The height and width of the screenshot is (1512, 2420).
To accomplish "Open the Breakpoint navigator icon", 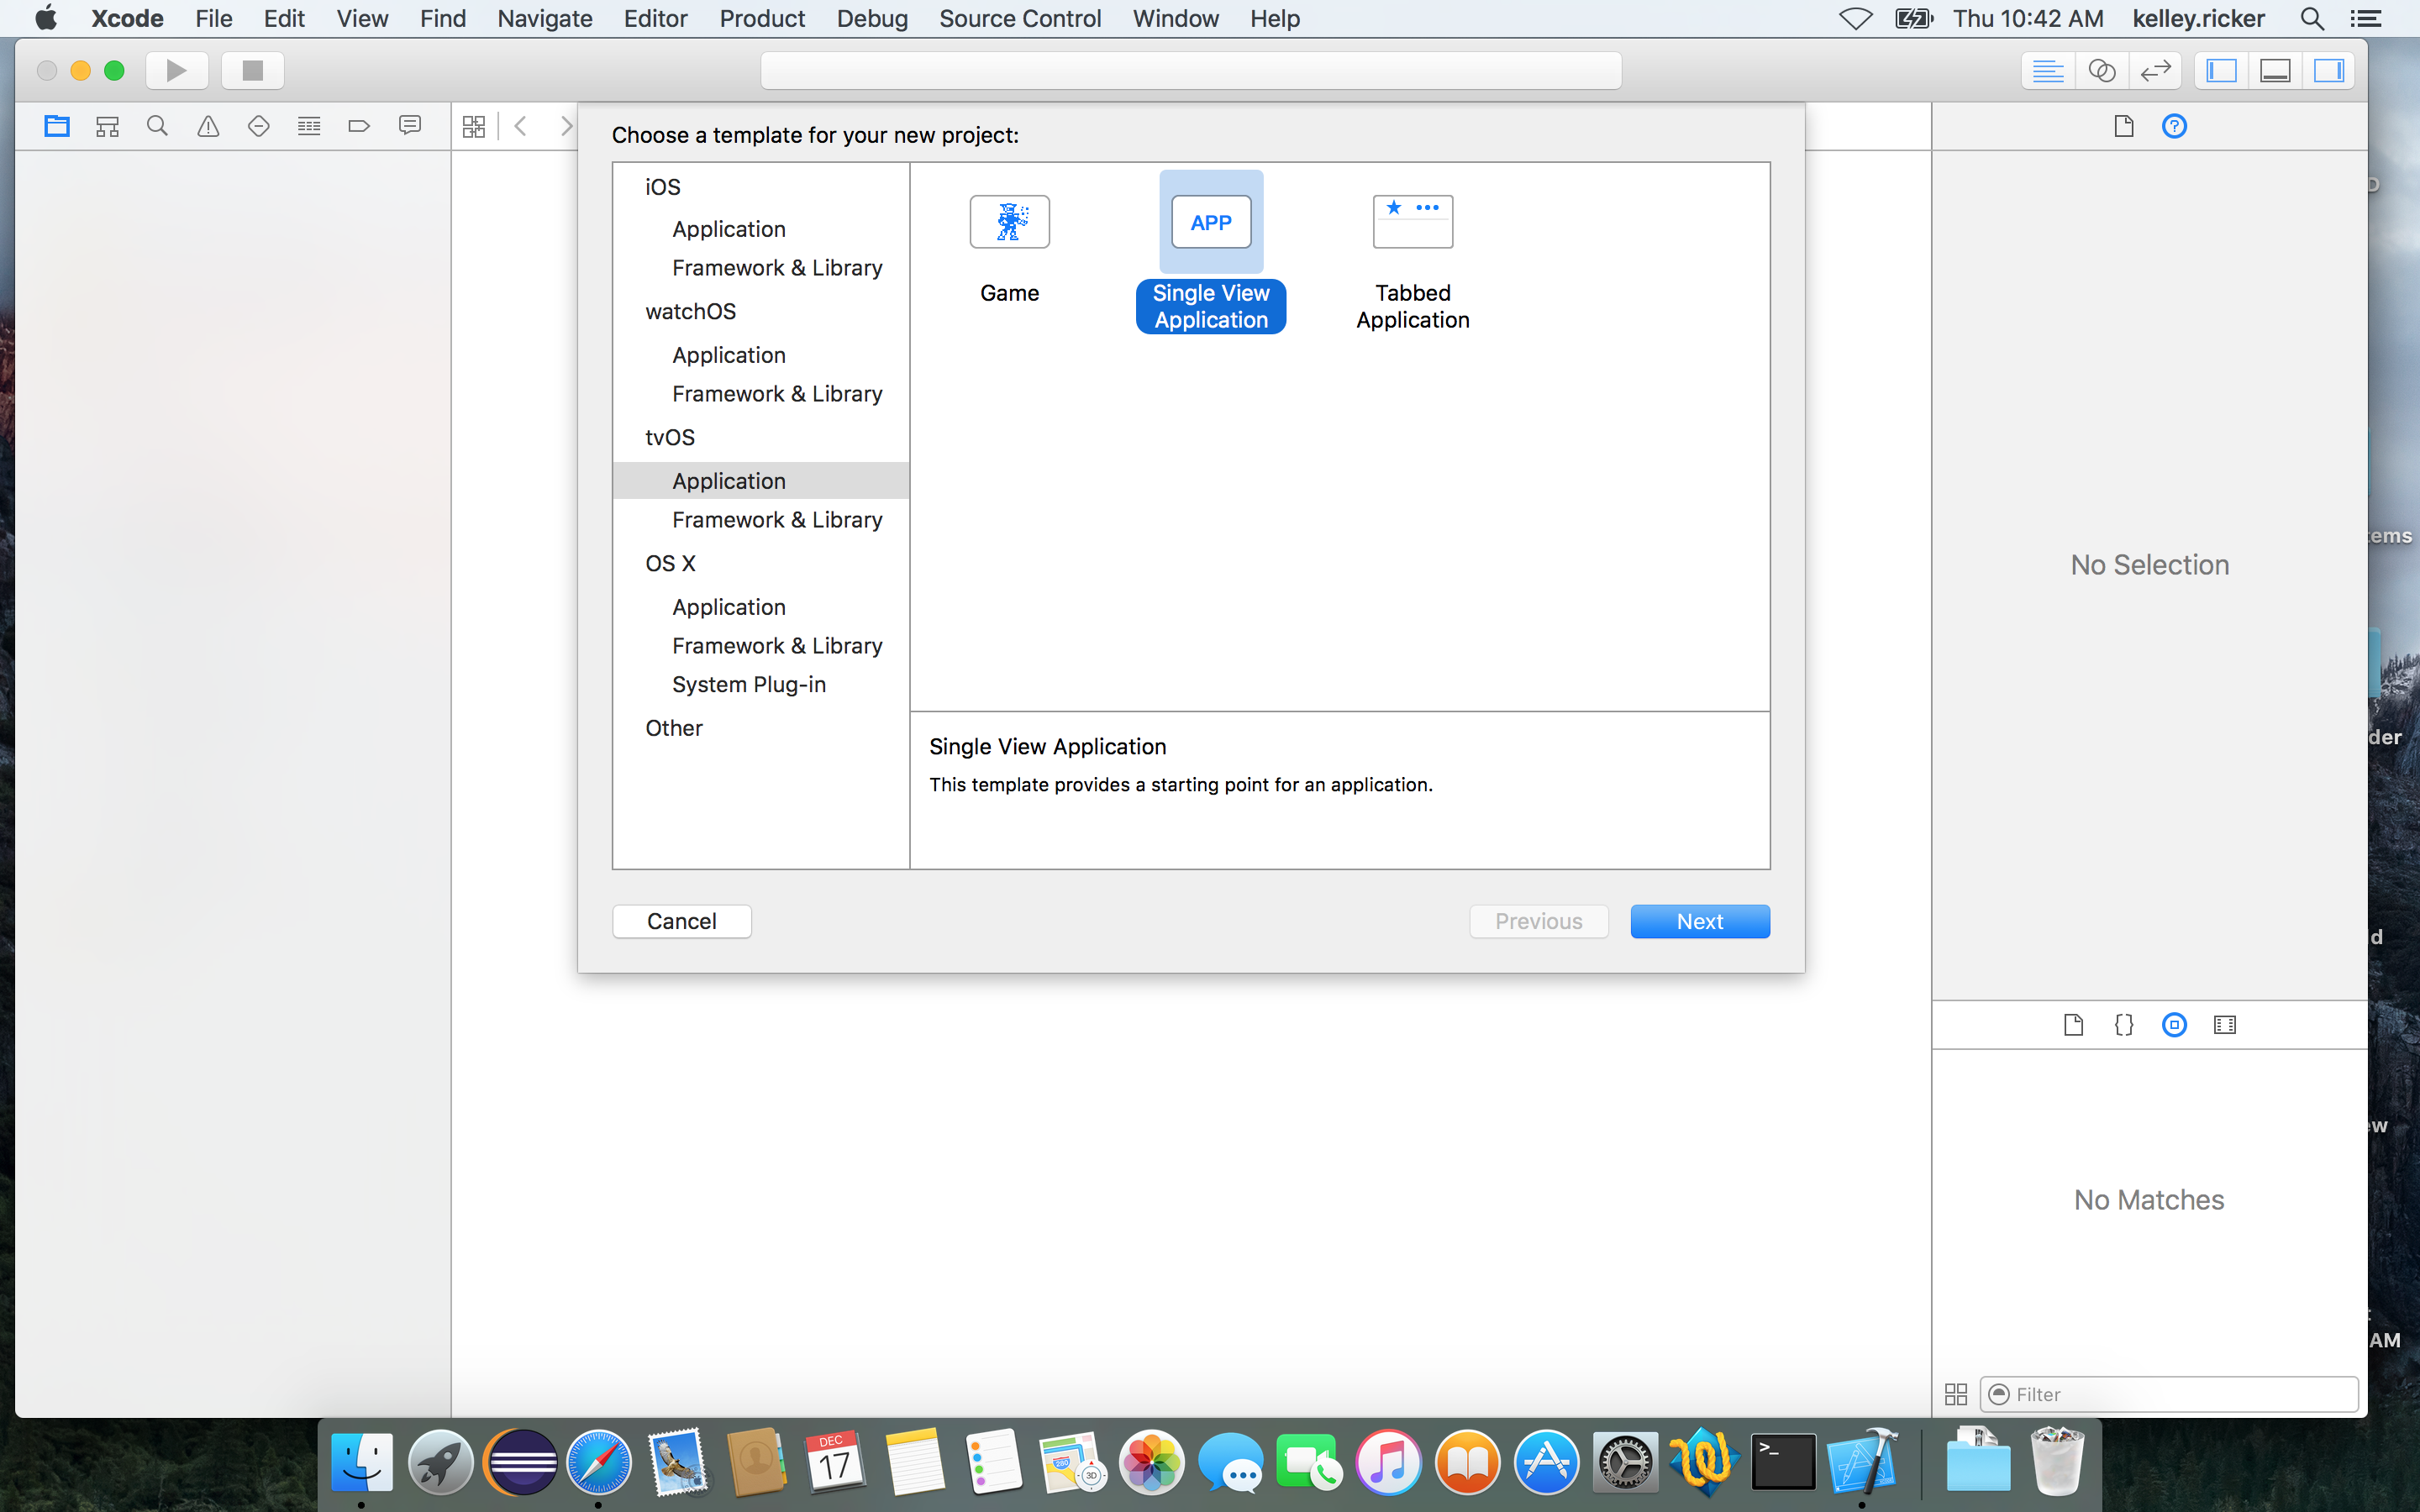I will click(359, 126).
